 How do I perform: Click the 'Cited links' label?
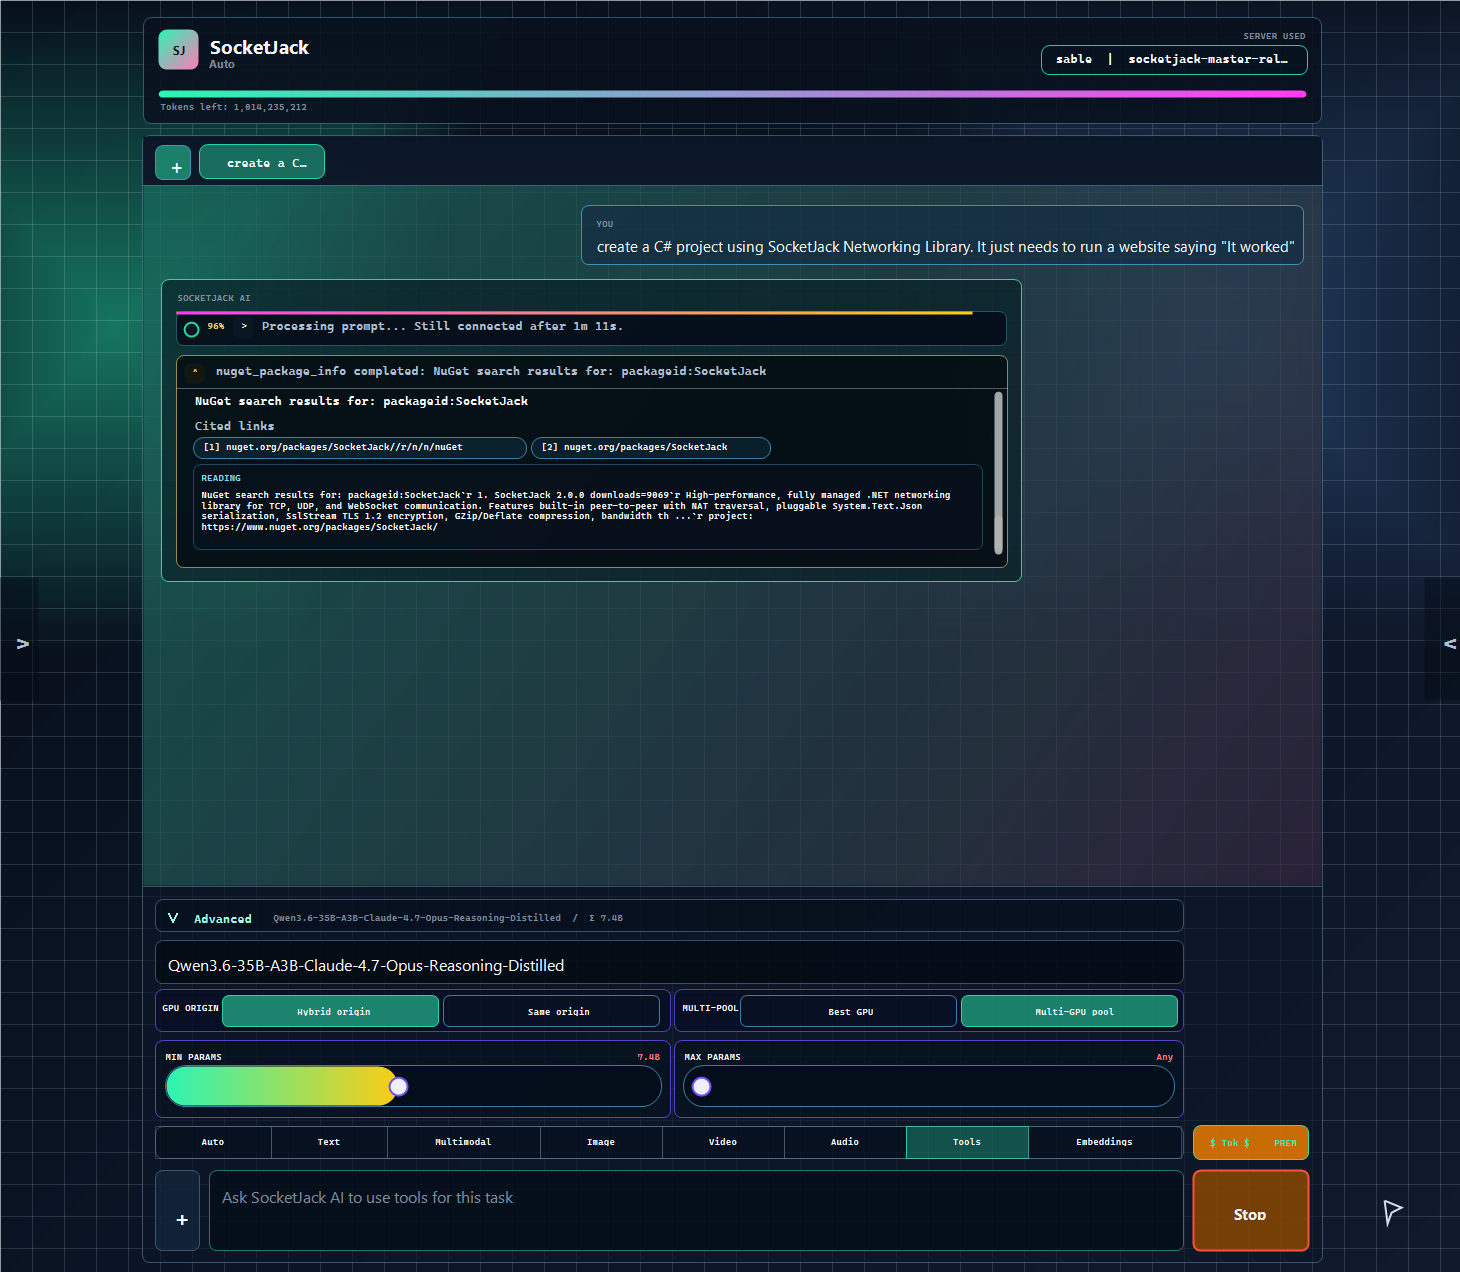coord(234,426)
